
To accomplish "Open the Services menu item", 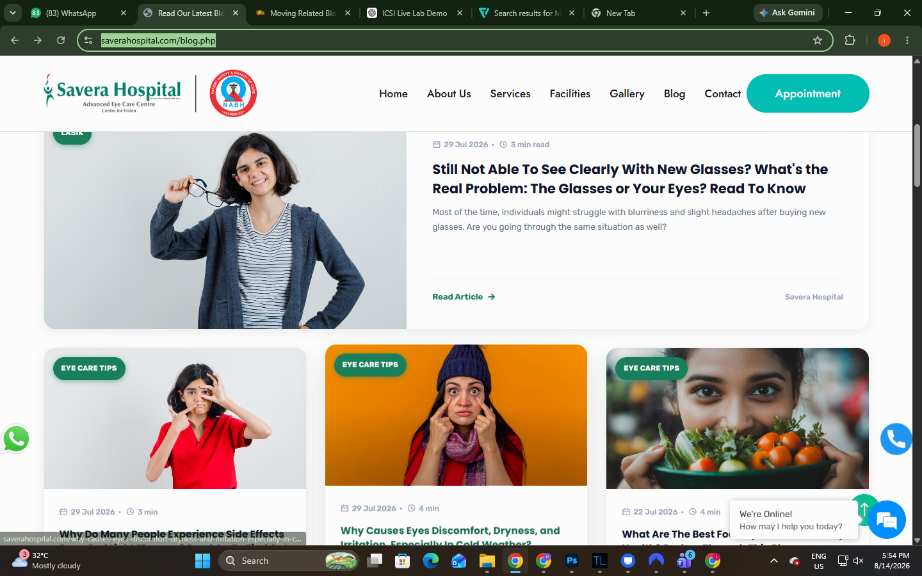I will [510, 93].
